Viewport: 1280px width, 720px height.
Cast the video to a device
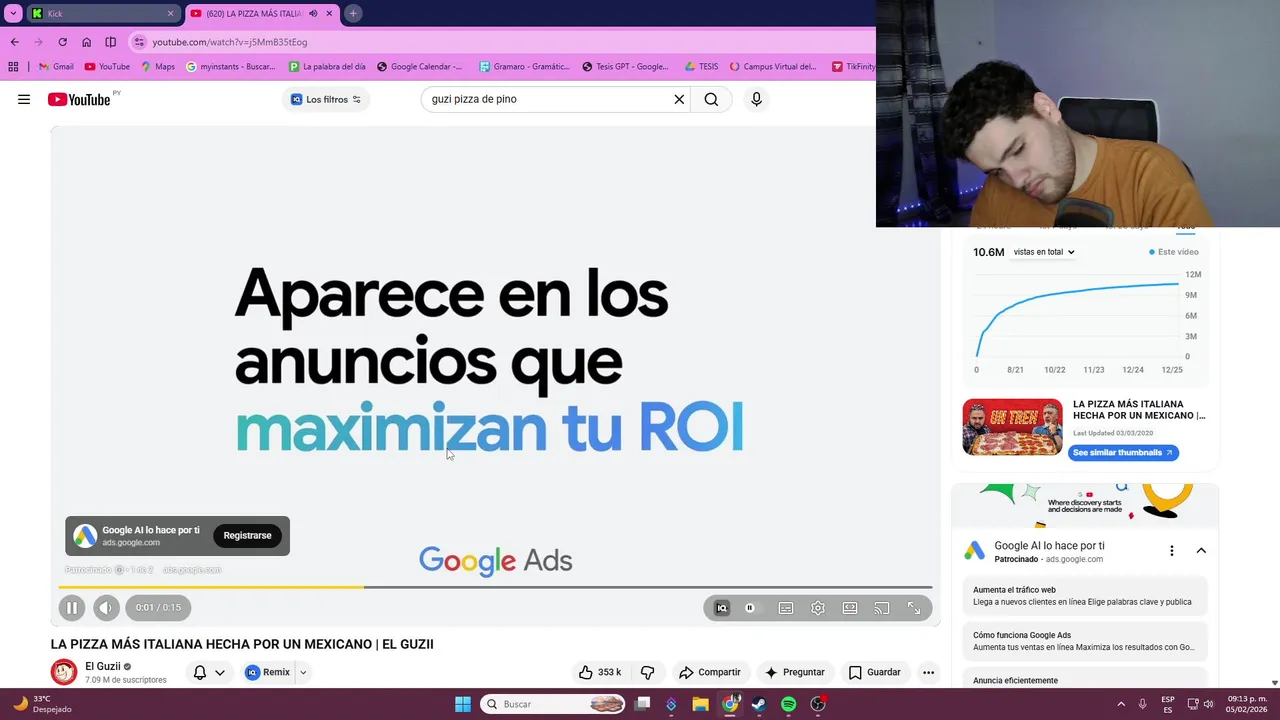(x=882, y=608)
